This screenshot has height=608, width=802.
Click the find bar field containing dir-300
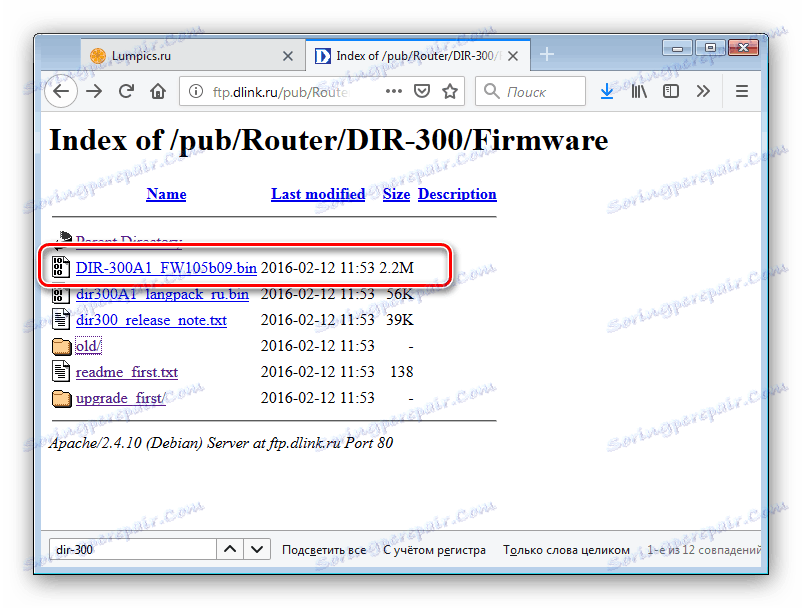(133, 550)
